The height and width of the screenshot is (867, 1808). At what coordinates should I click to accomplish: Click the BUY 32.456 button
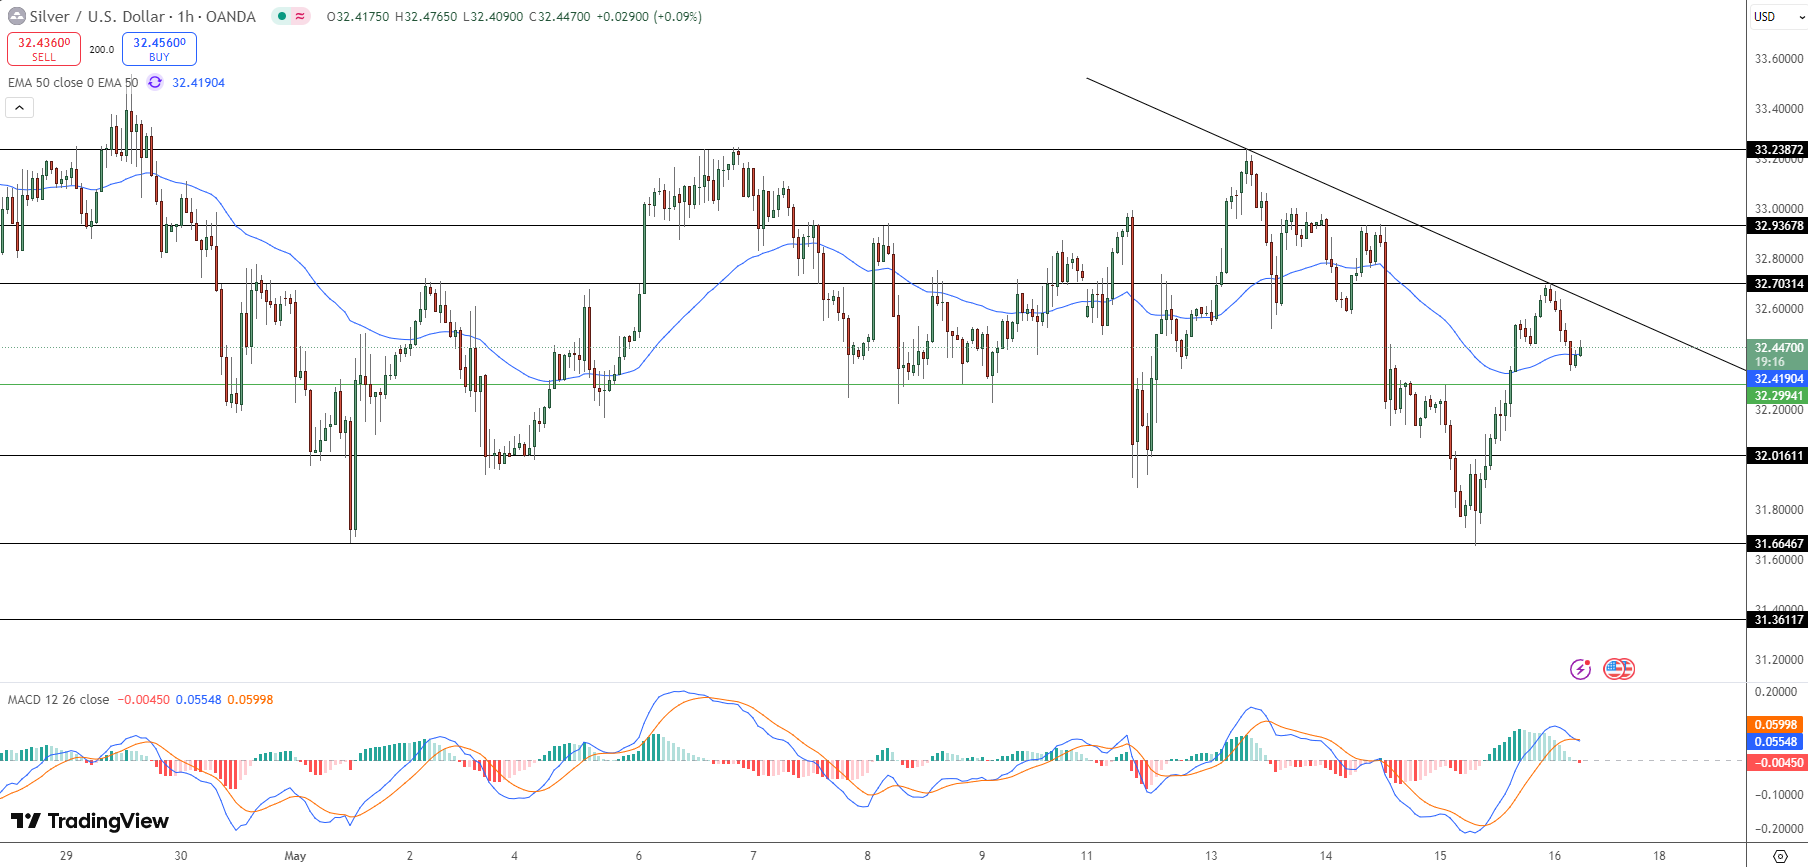coord(159,49)
